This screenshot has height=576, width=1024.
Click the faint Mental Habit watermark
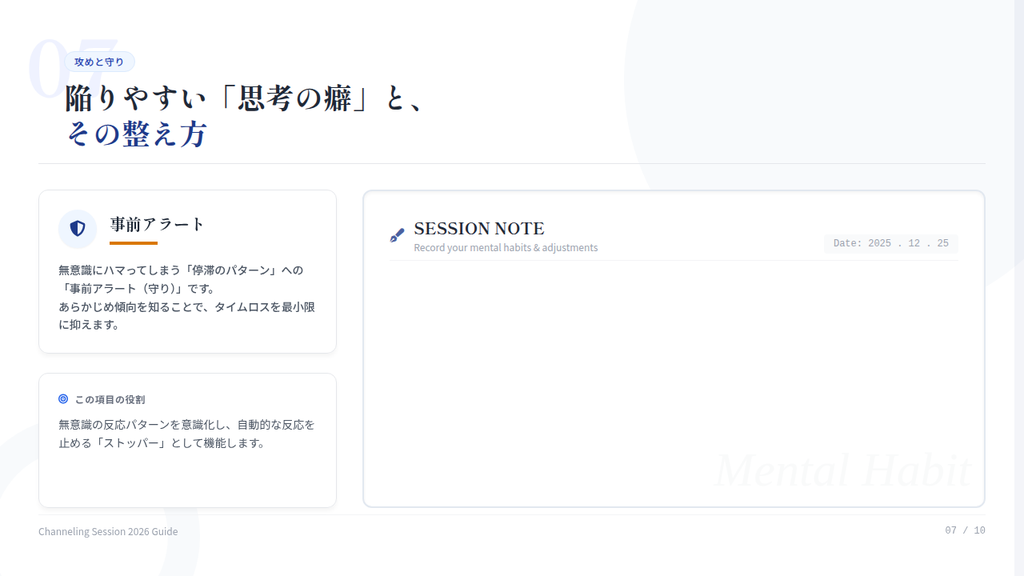(842, 471)
